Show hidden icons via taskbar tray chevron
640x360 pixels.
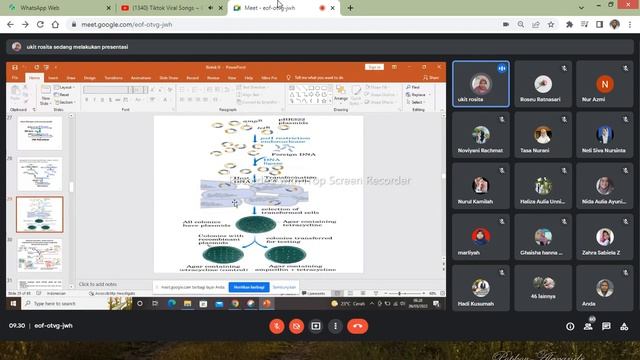(x=372, y=304)
